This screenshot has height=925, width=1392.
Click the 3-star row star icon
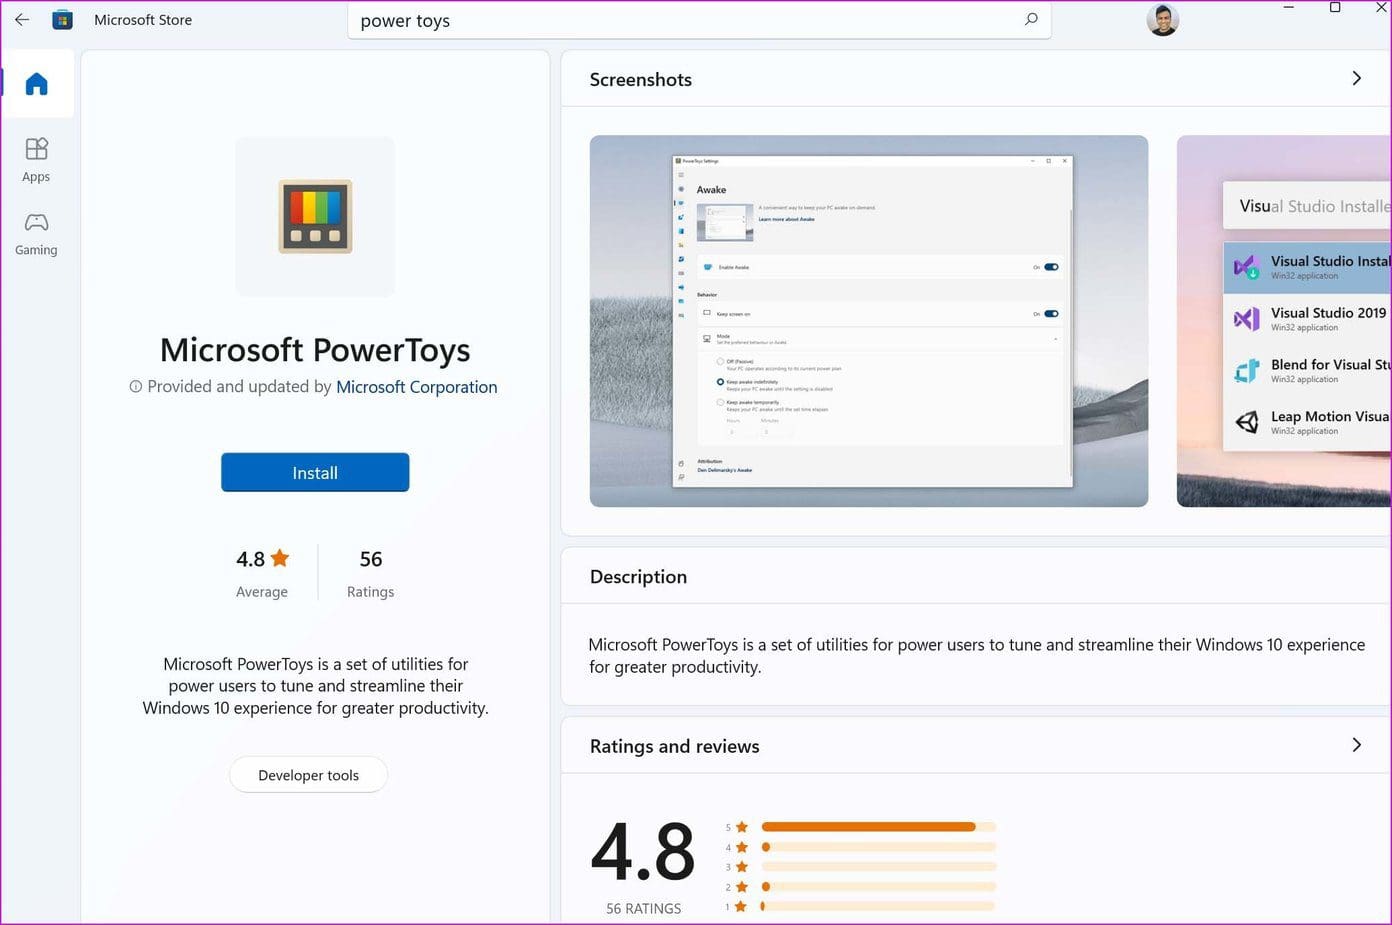tap(741, 867)
